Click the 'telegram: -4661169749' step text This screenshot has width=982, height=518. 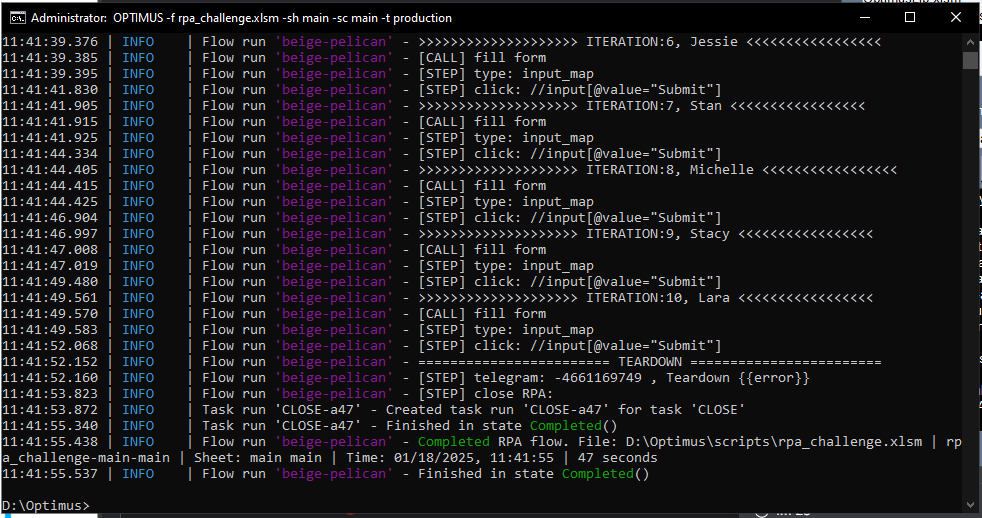558,378
